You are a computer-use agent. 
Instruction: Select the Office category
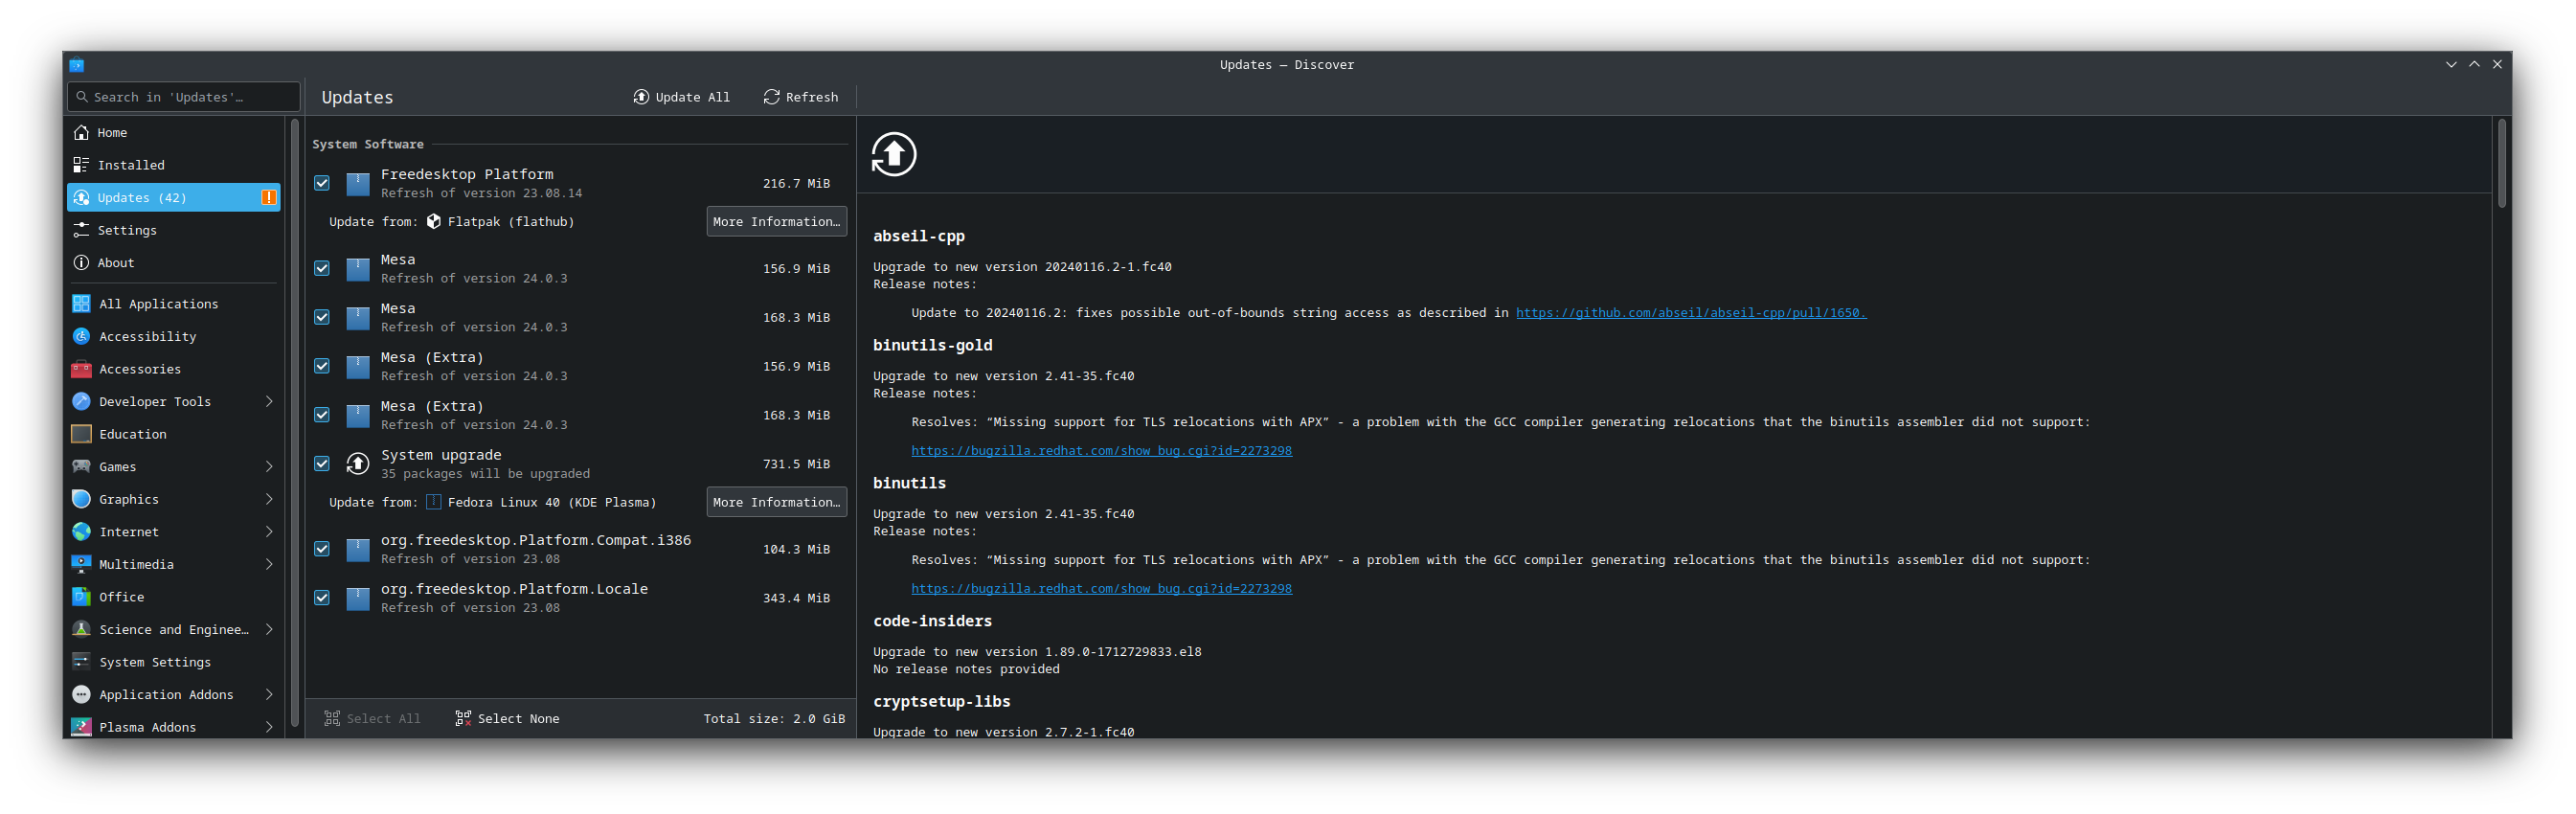[x=174, y=596]
